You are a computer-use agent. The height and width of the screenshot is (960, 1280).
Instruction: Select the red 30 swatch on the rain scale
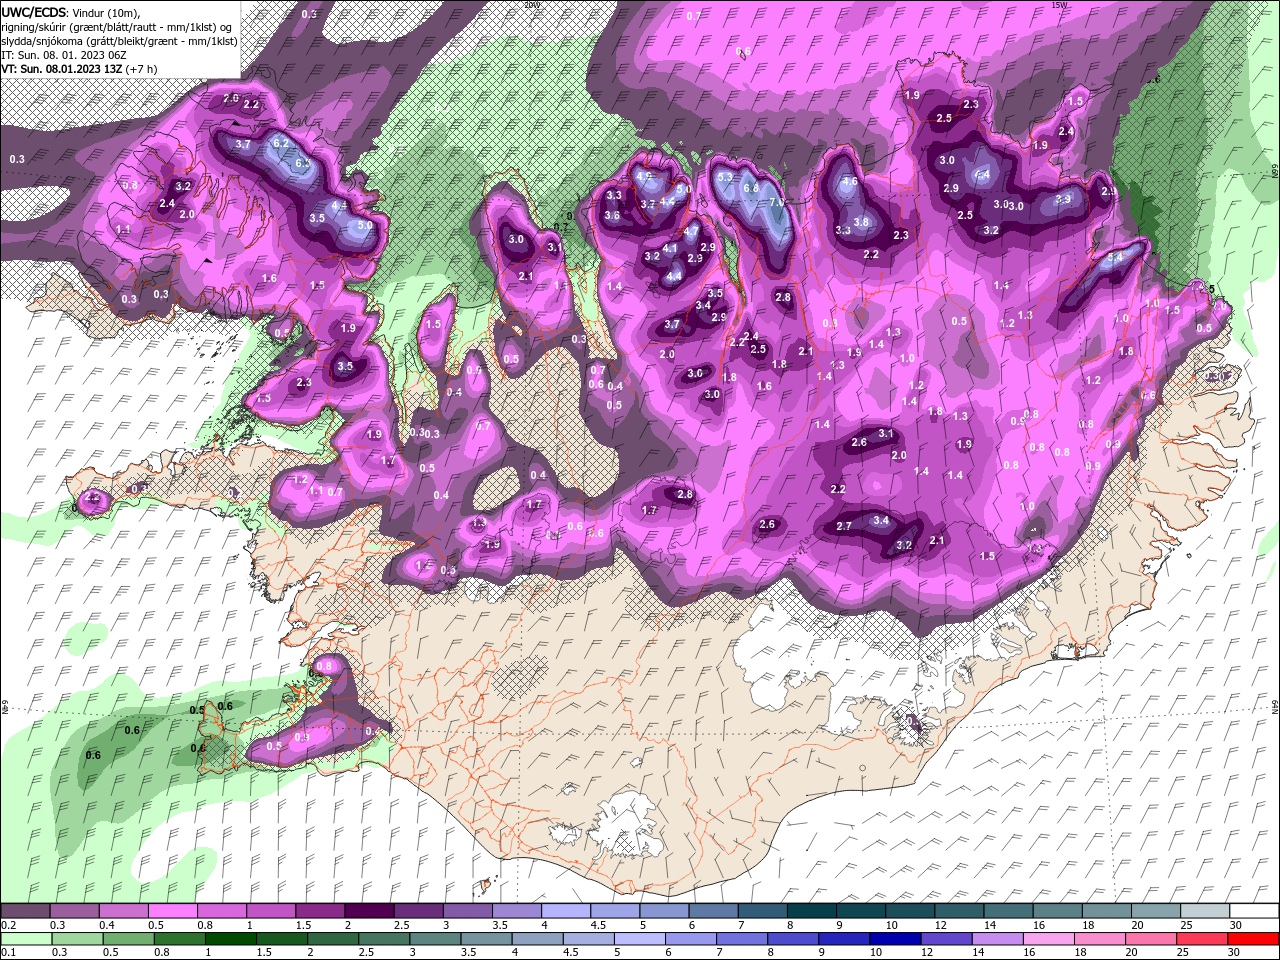(x=1254, y=939)
